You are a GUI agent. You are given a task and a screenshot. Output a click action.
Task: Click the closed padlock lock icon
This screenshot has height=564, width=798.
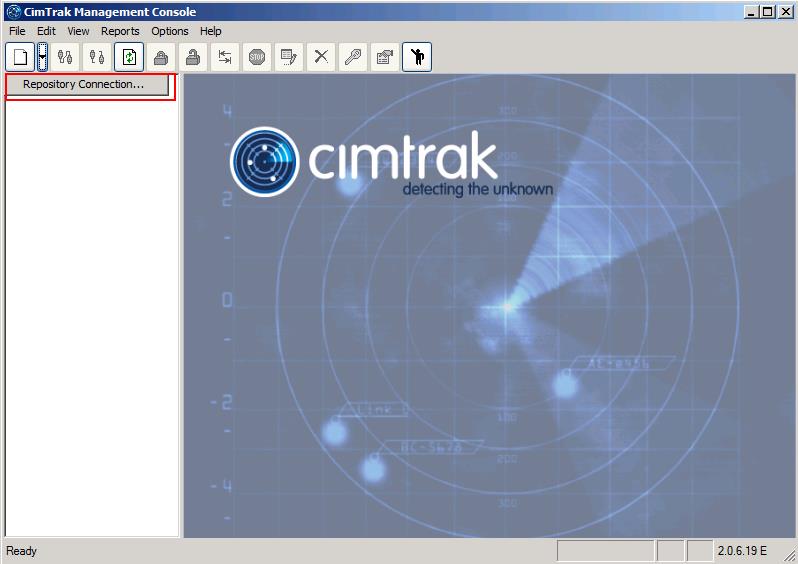(x=160, y=57)
